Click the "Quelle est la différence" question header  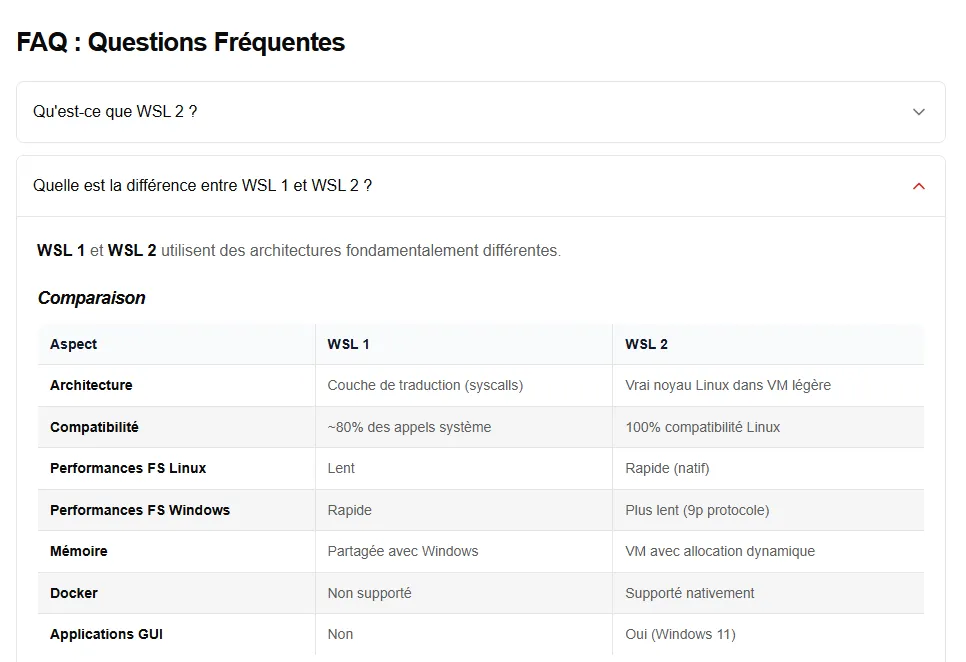point(203,186)
